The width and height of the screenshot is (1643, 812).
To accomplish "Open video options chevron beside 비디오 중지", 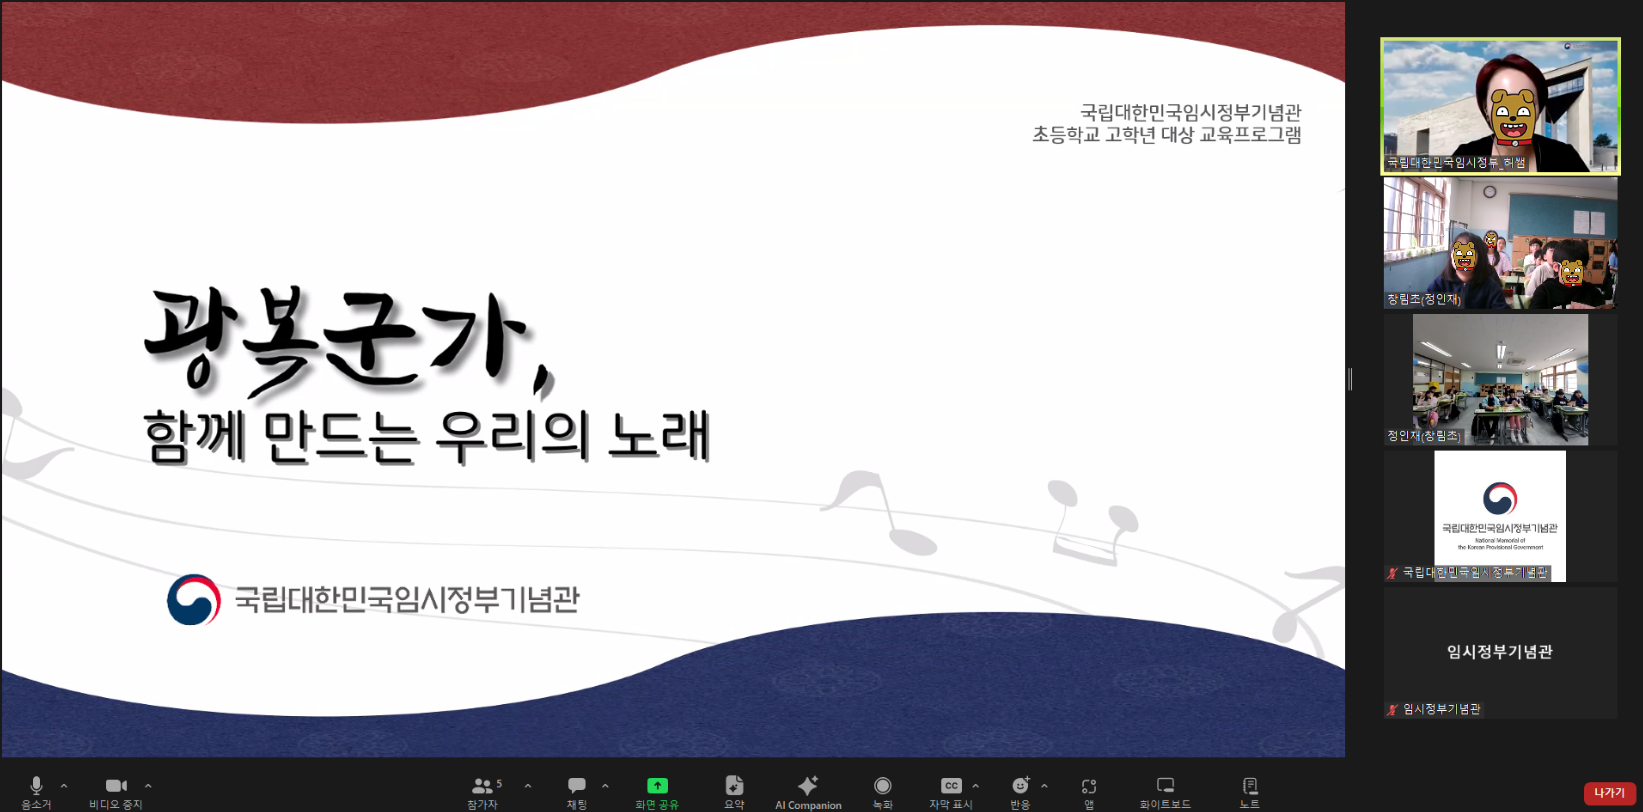I will click(x=148, y=786).
